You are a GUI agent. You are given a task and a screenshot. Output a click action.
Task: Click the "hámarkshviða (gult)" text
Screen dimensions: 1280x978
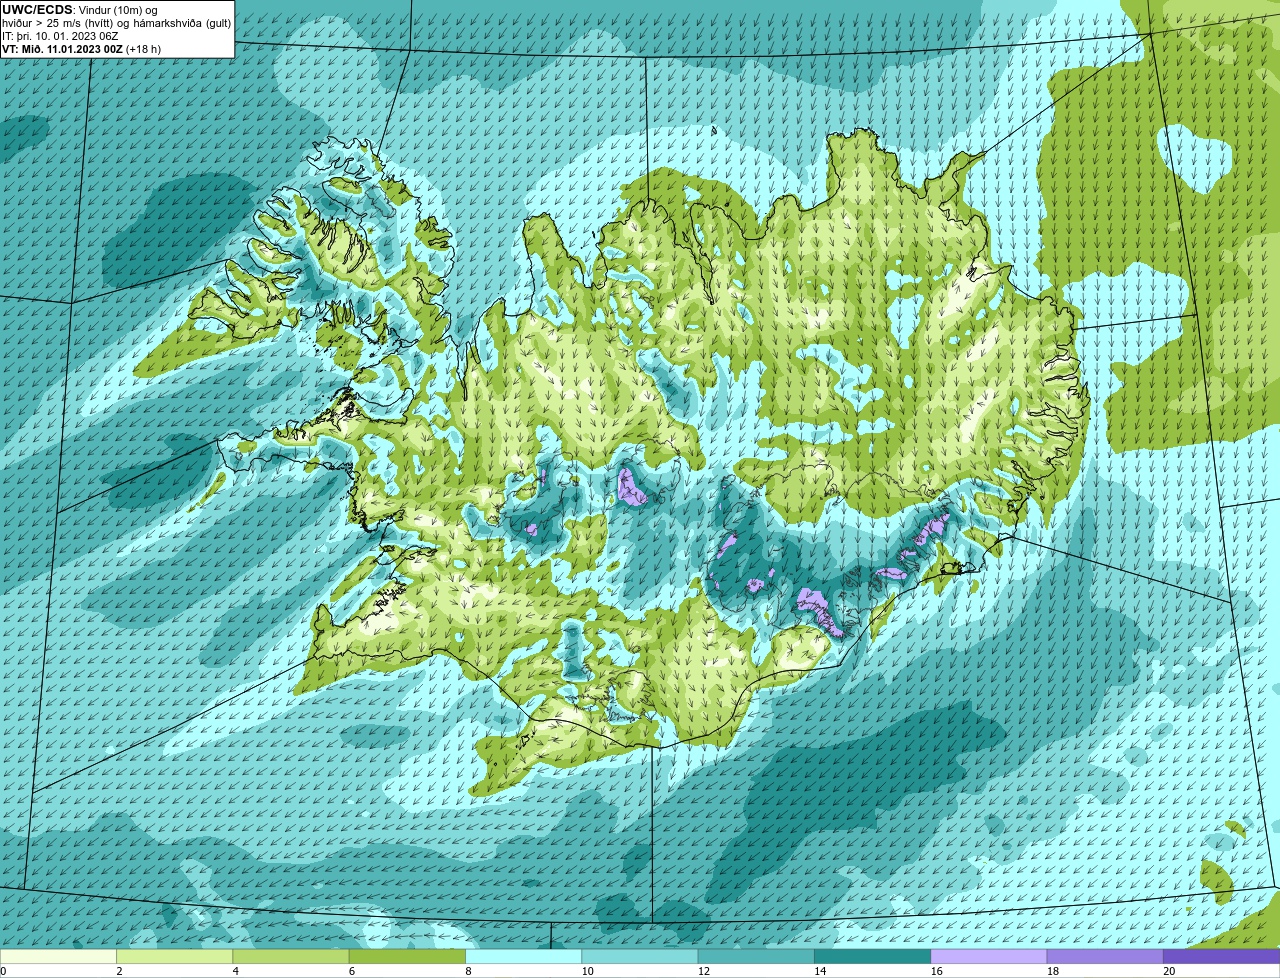pos(184,23)
